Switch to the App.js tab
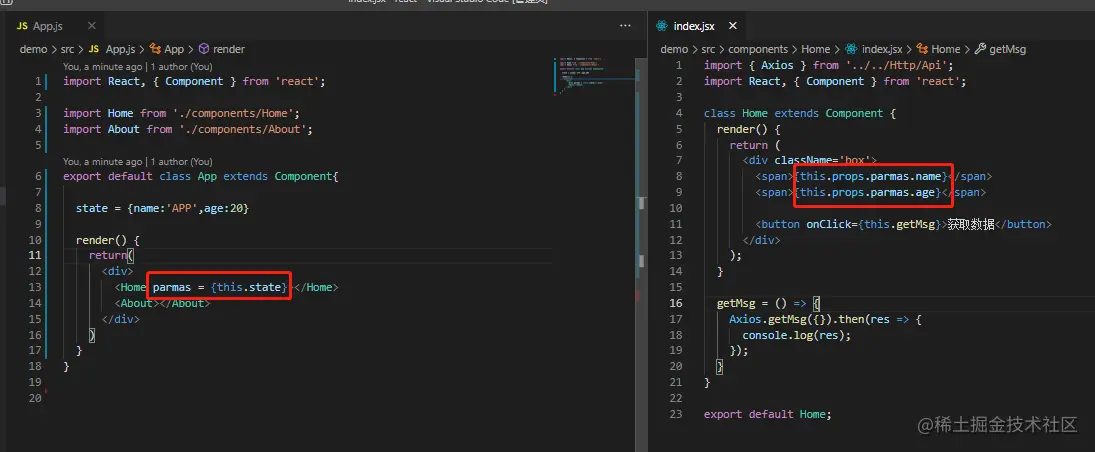Image resolution: width=1095 pixels, height=452 pixels. [49, 25]
